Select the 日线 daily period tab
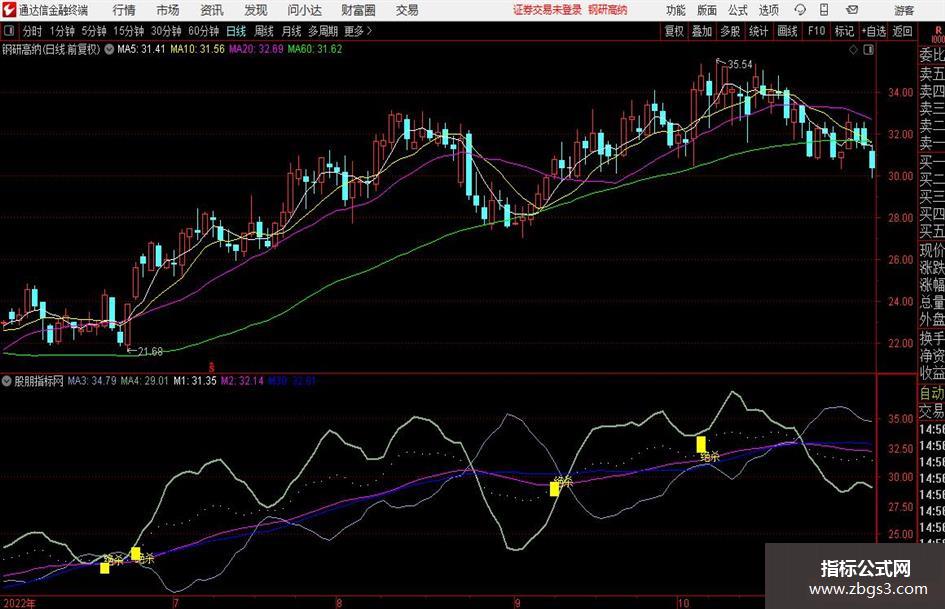The width and height of the screenshot is (945, 609). (236, 31)
